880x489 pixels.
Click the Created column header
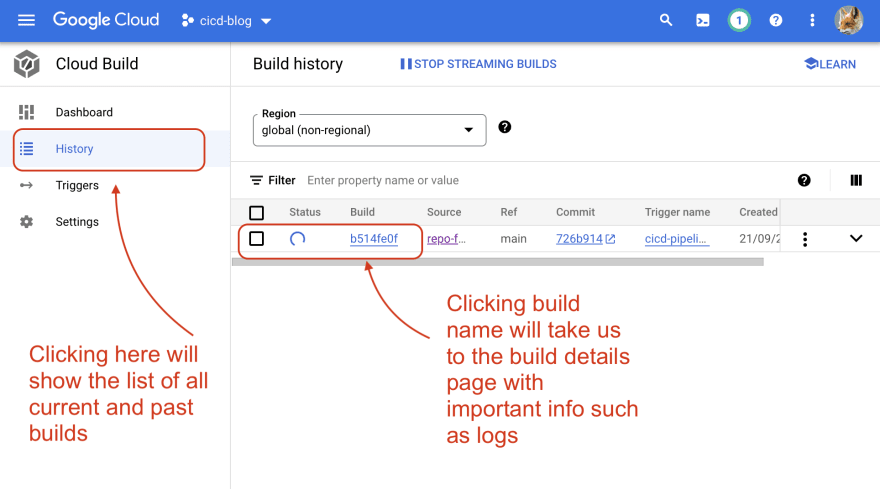(758, 212)
